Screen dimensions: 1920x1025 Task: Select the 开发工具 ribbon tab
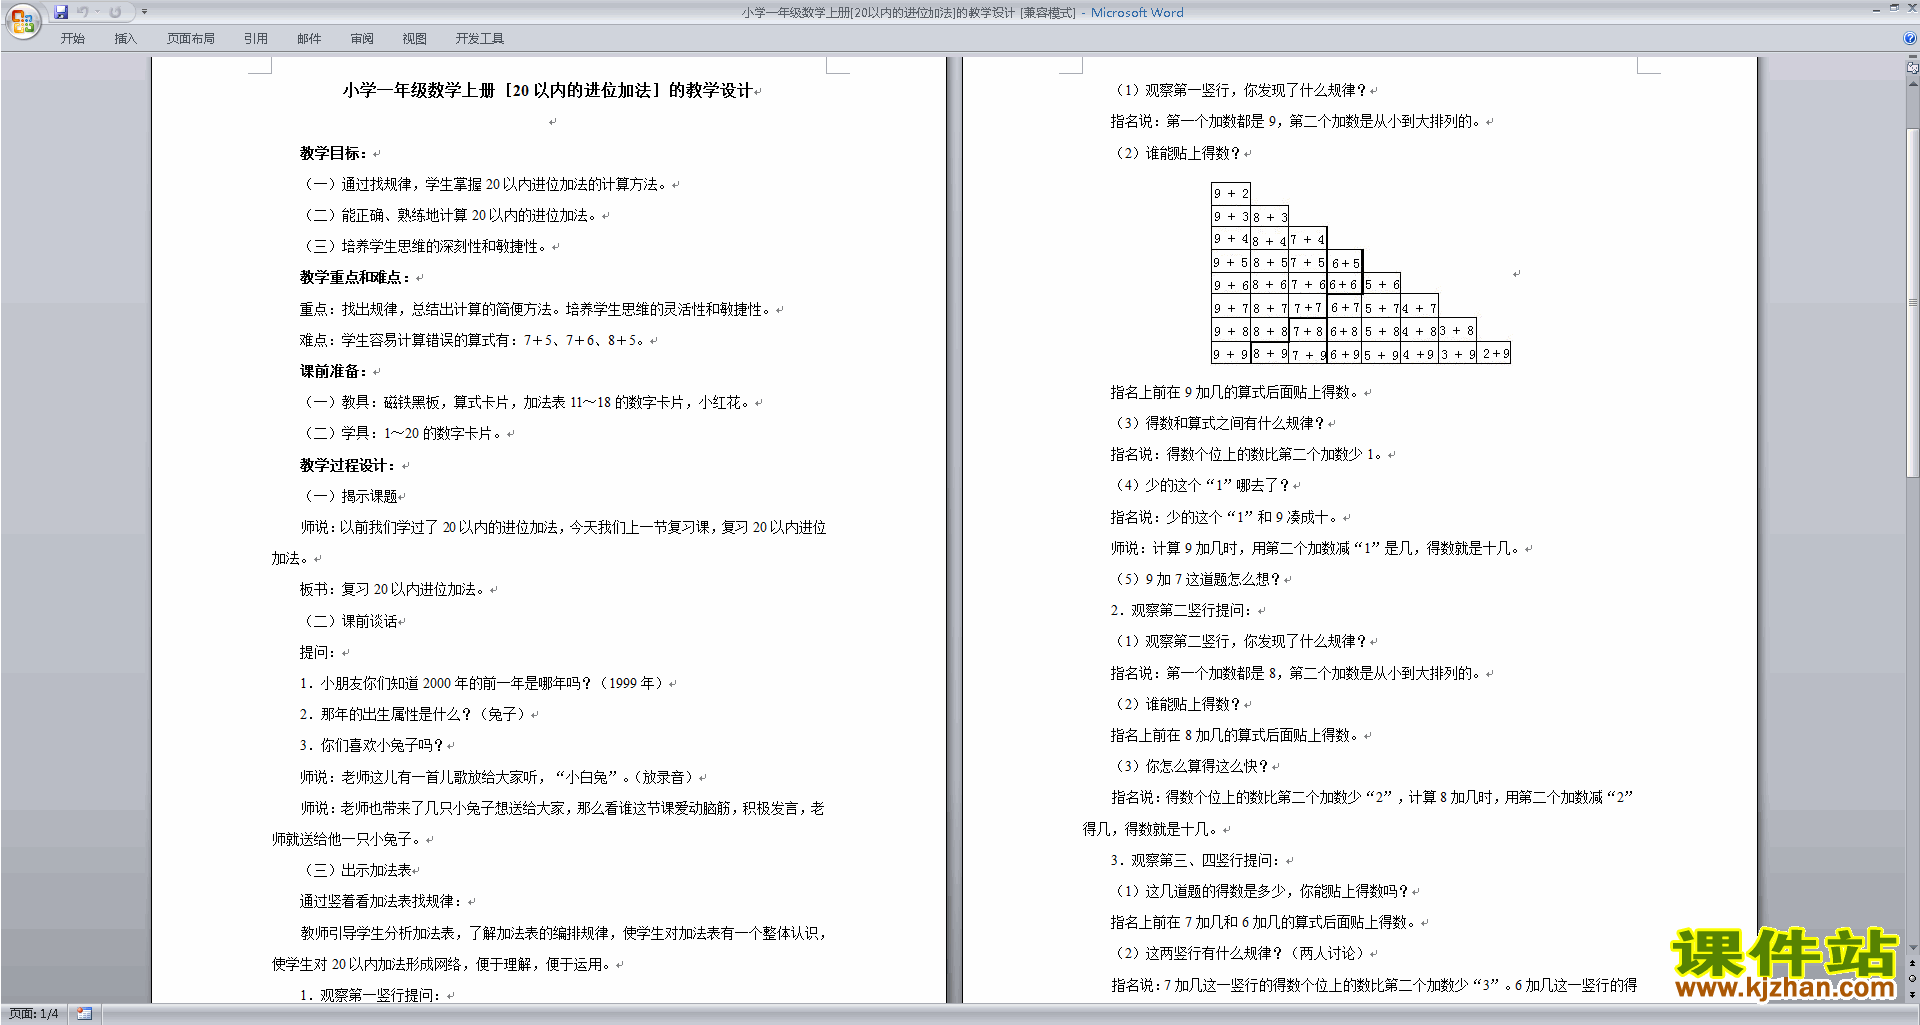coord(480,39)
